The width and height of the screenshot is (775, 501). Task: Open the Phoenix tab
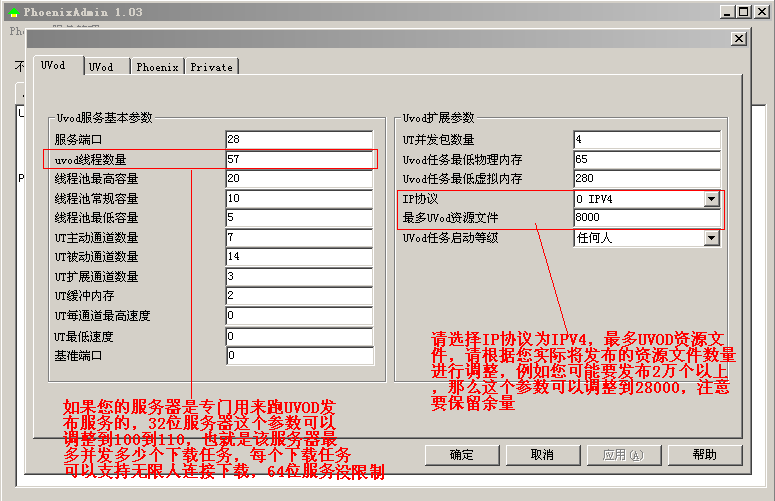(157, 67)
